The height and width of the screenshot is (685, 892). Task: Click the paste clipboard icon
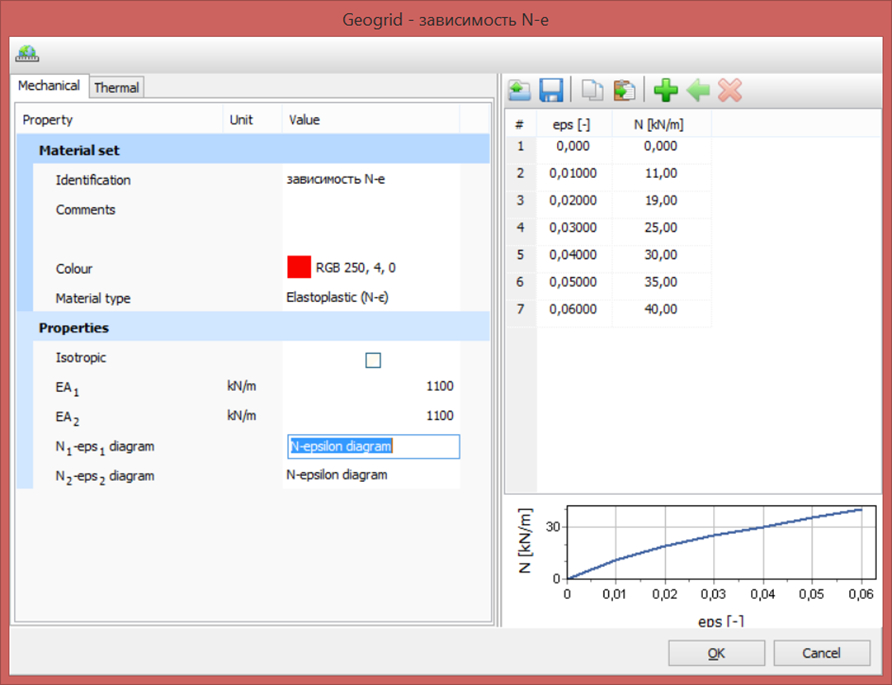coord(625,91)
